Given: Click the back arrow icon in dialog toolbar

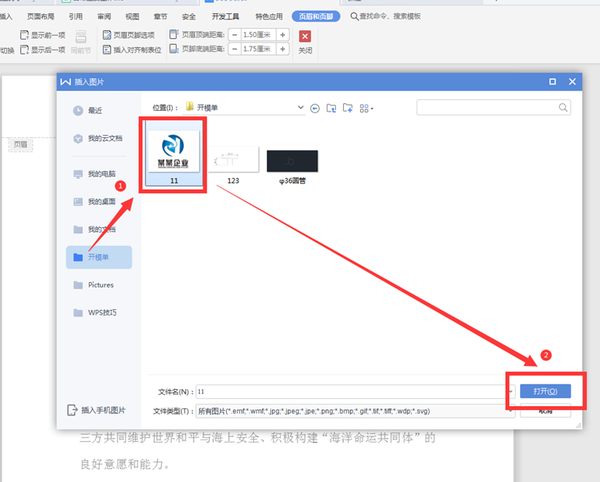Looking at the screenshot, I should tap(315, 107).
